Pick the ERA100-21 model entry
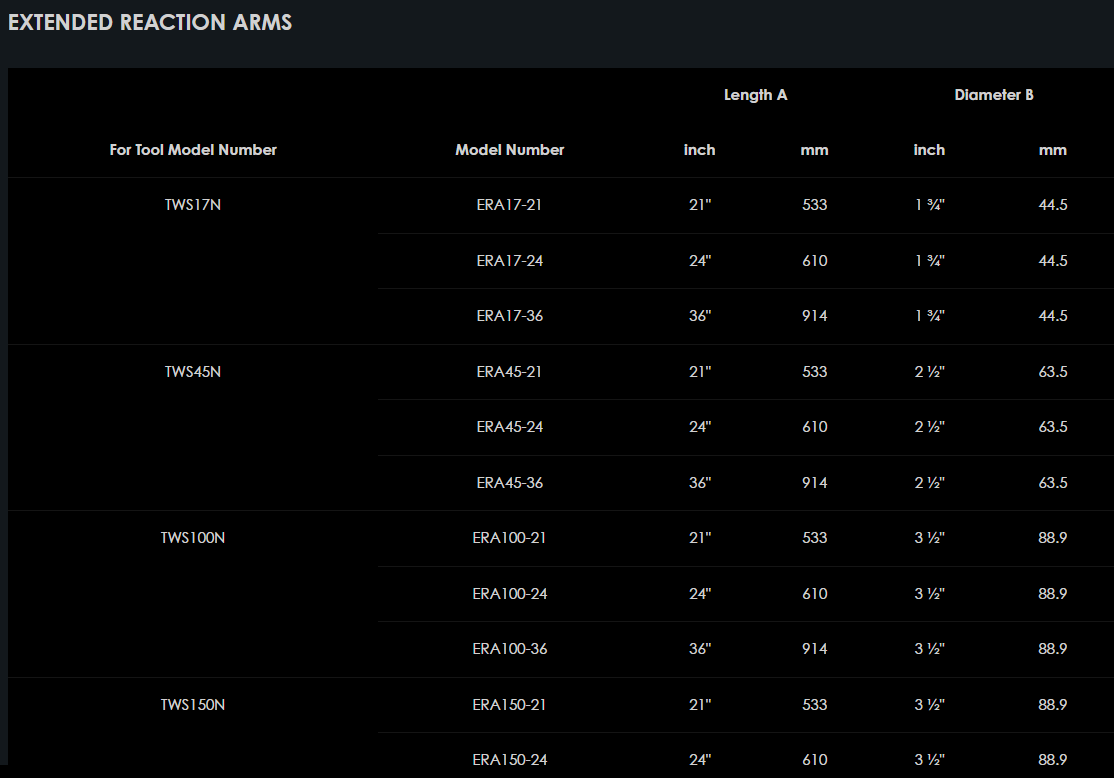The image size is (1114, 778). pyautogui.click(x=509, y=538)
